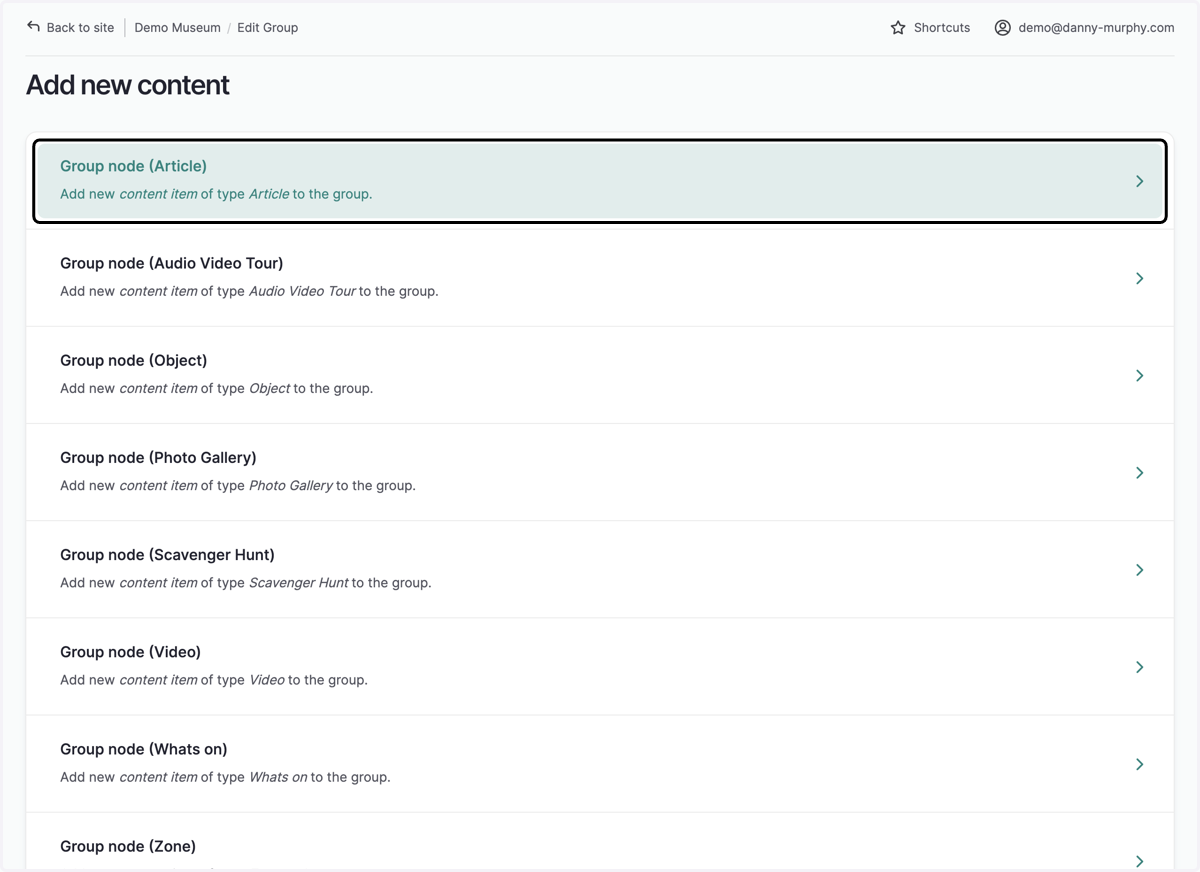This screenshot has height=872, width=1200.
Task: Click the description mentioning type Photo Gallery
Action: [x=238, y=485]
